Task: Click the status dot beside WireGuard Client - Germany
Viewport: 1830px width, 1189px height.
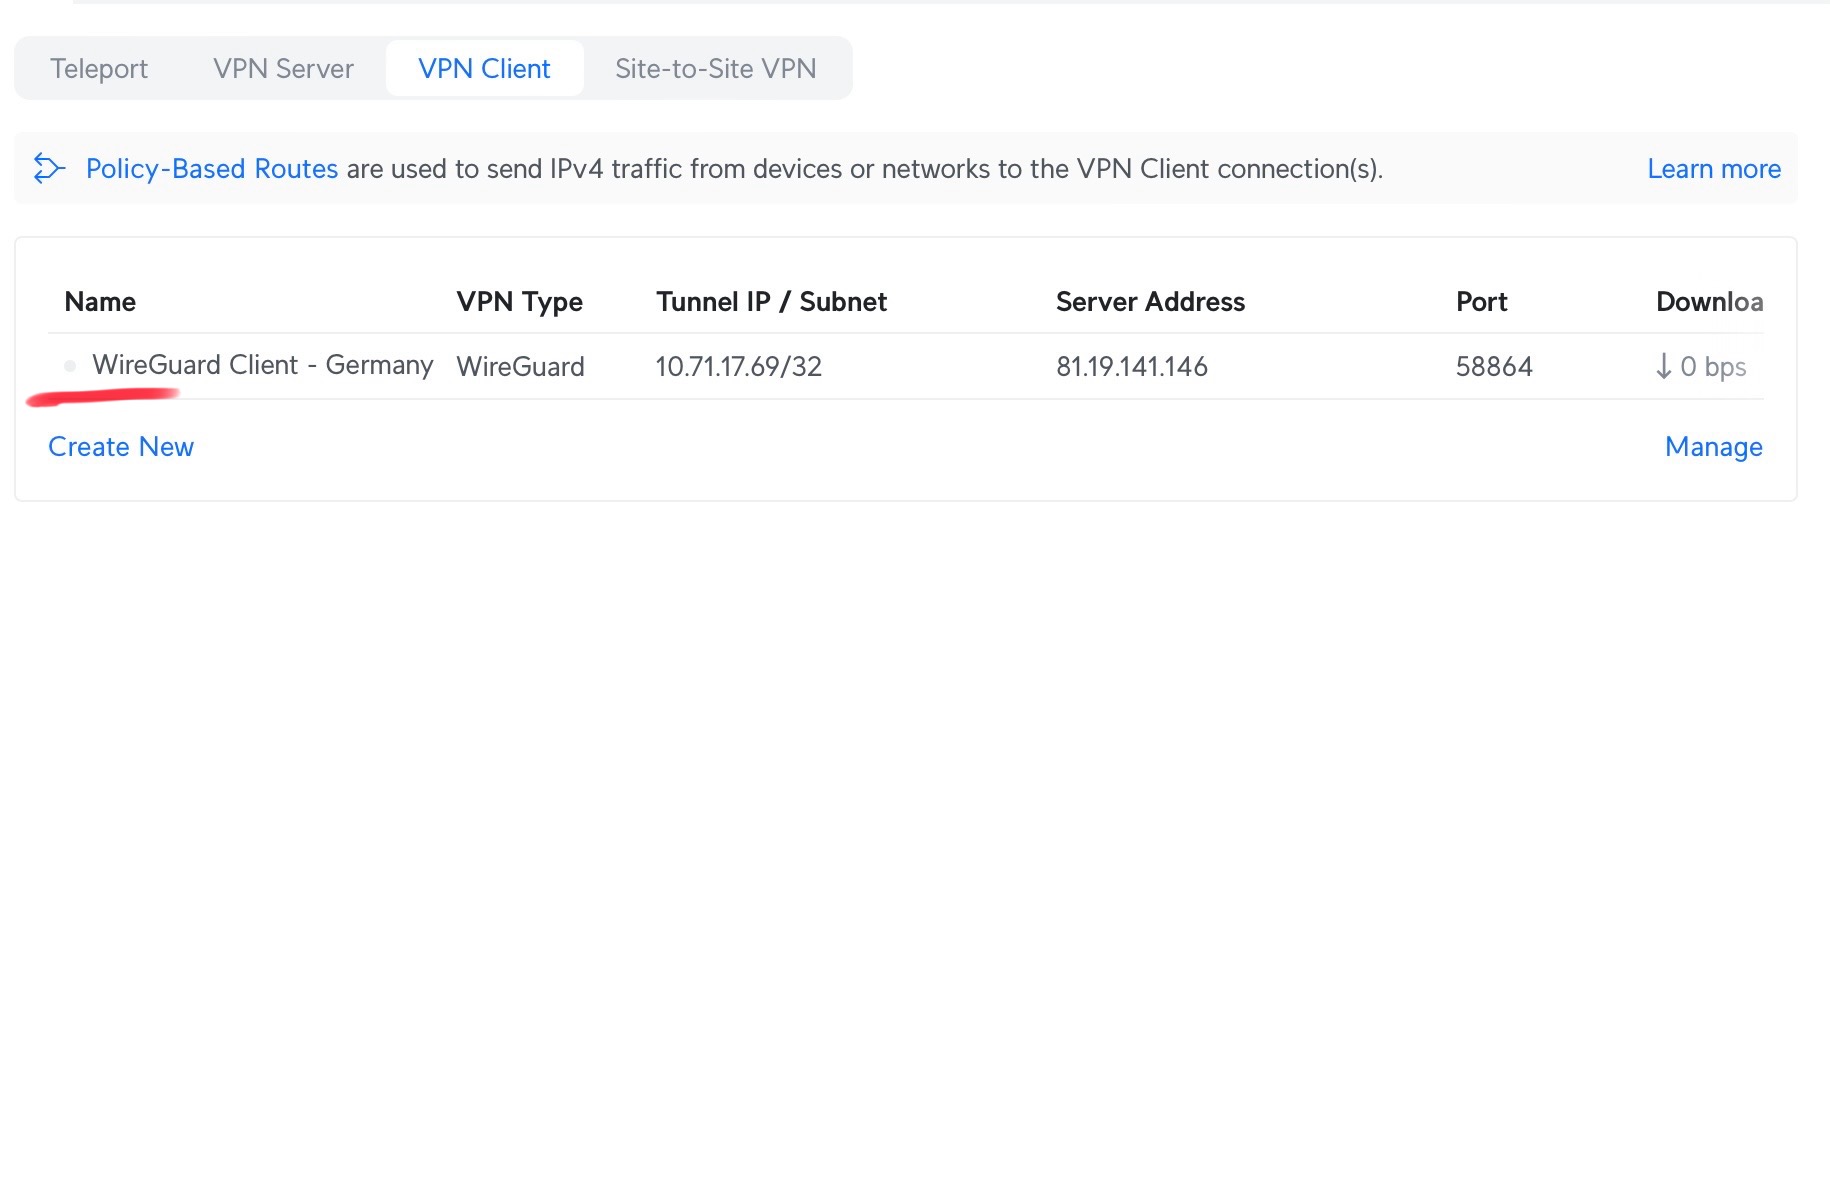Action: pos(70,366)
